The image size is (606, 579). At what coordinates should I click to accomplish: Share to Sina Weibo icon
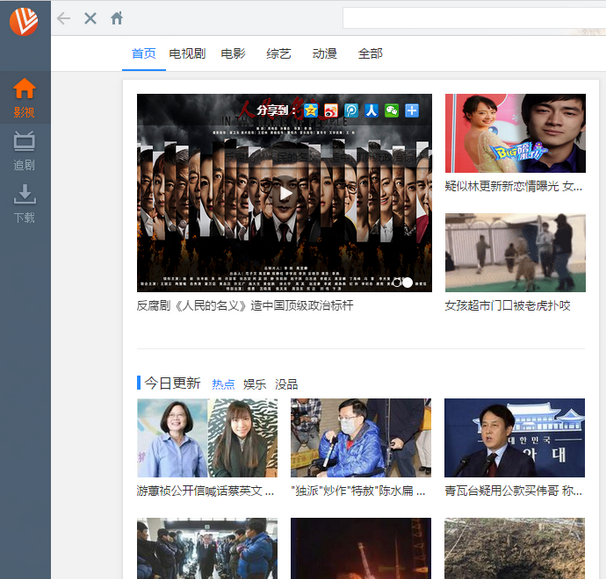(331, 110)
